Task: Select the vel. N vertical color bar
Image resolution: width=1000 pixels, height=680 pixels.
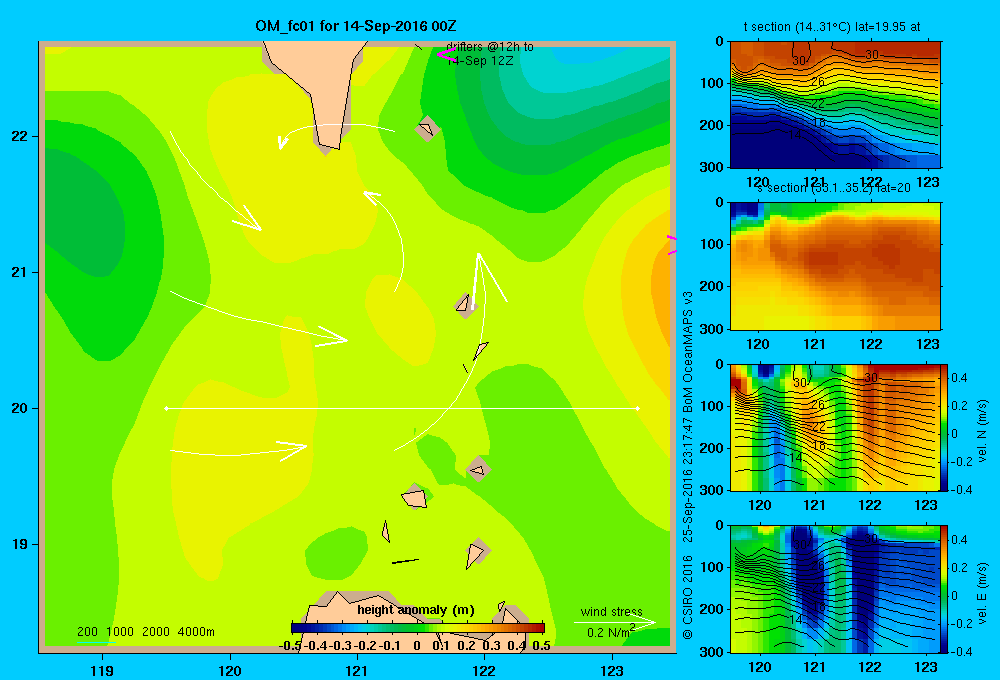Action: point(945,427)
